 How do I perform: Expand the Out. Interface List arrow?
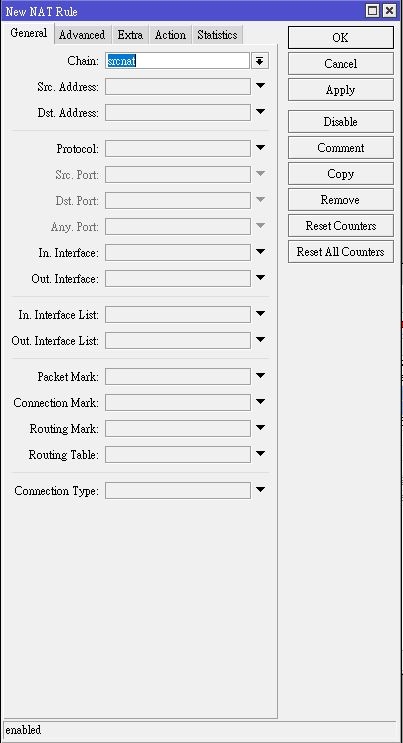260,340
